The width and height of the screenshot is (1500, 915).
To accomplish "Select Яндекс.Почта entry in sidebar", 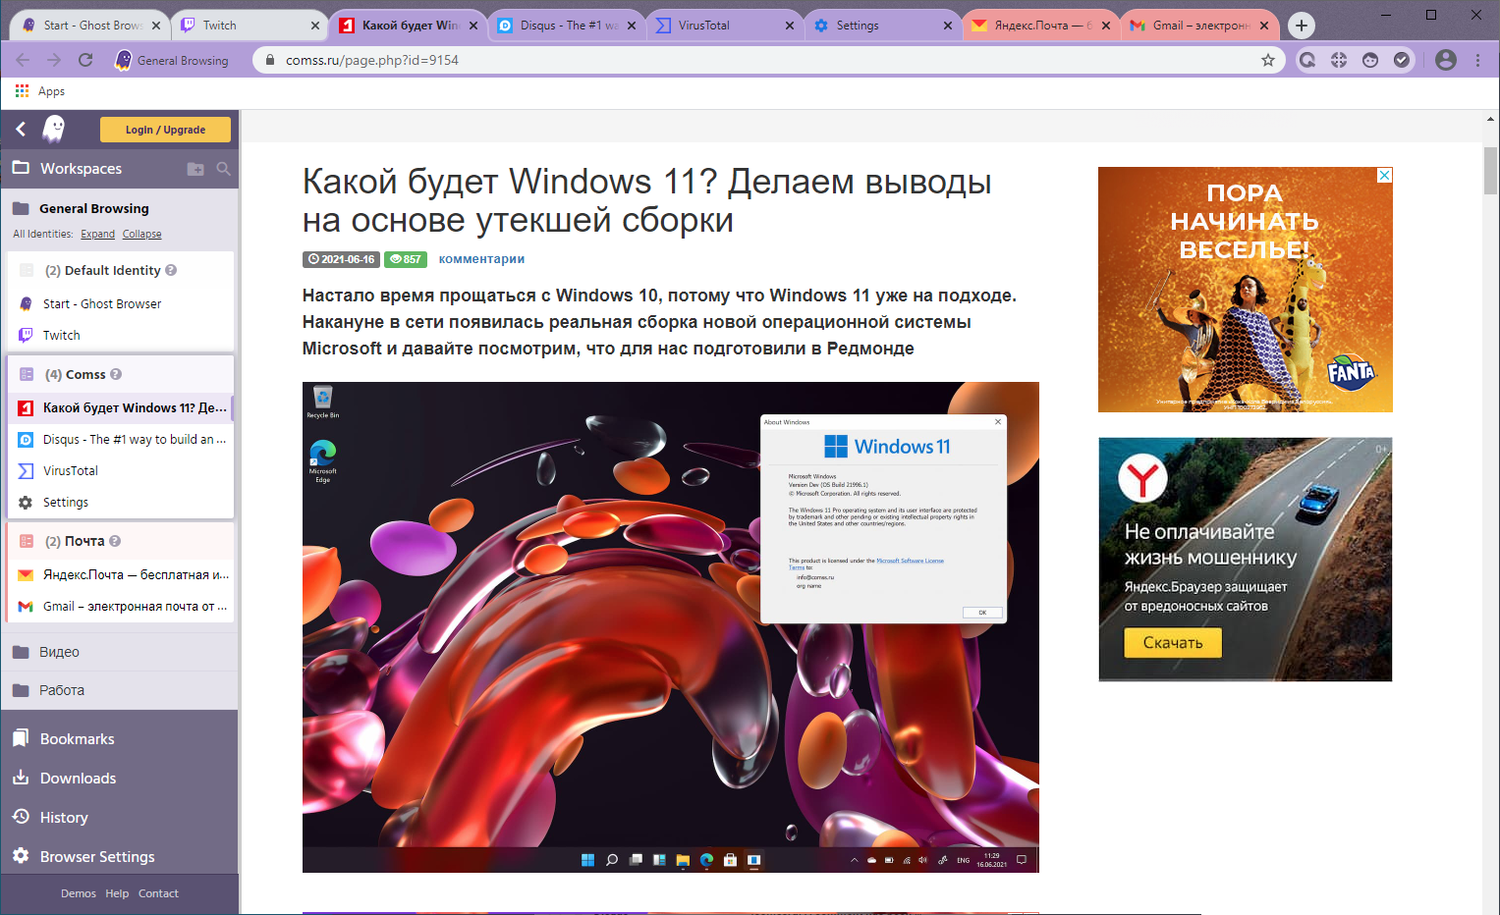I will point(121,575).
